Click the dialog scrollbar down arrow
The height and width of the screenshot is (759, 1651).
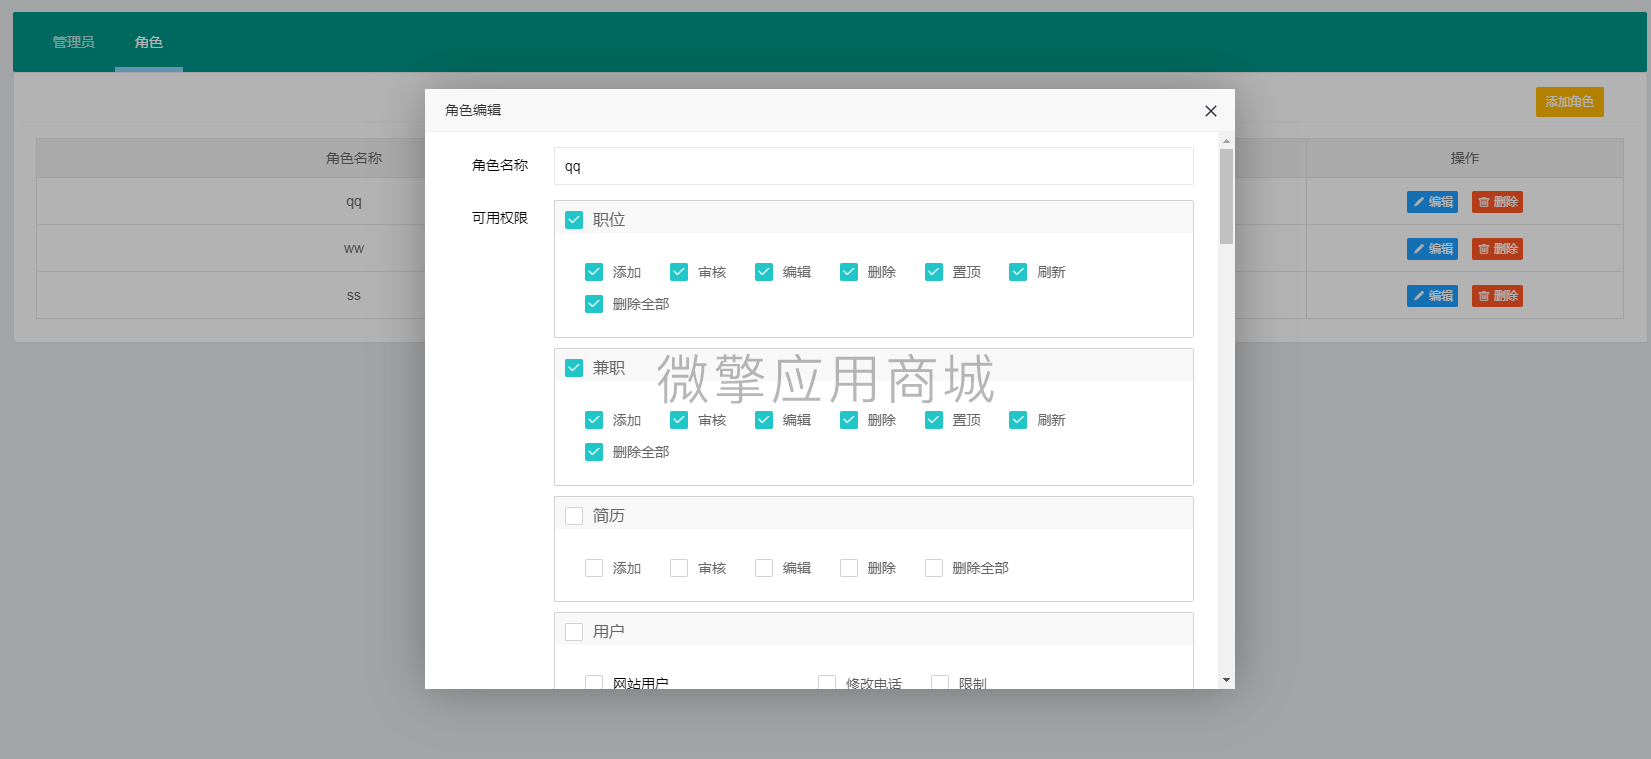[x=1226, y=680]
